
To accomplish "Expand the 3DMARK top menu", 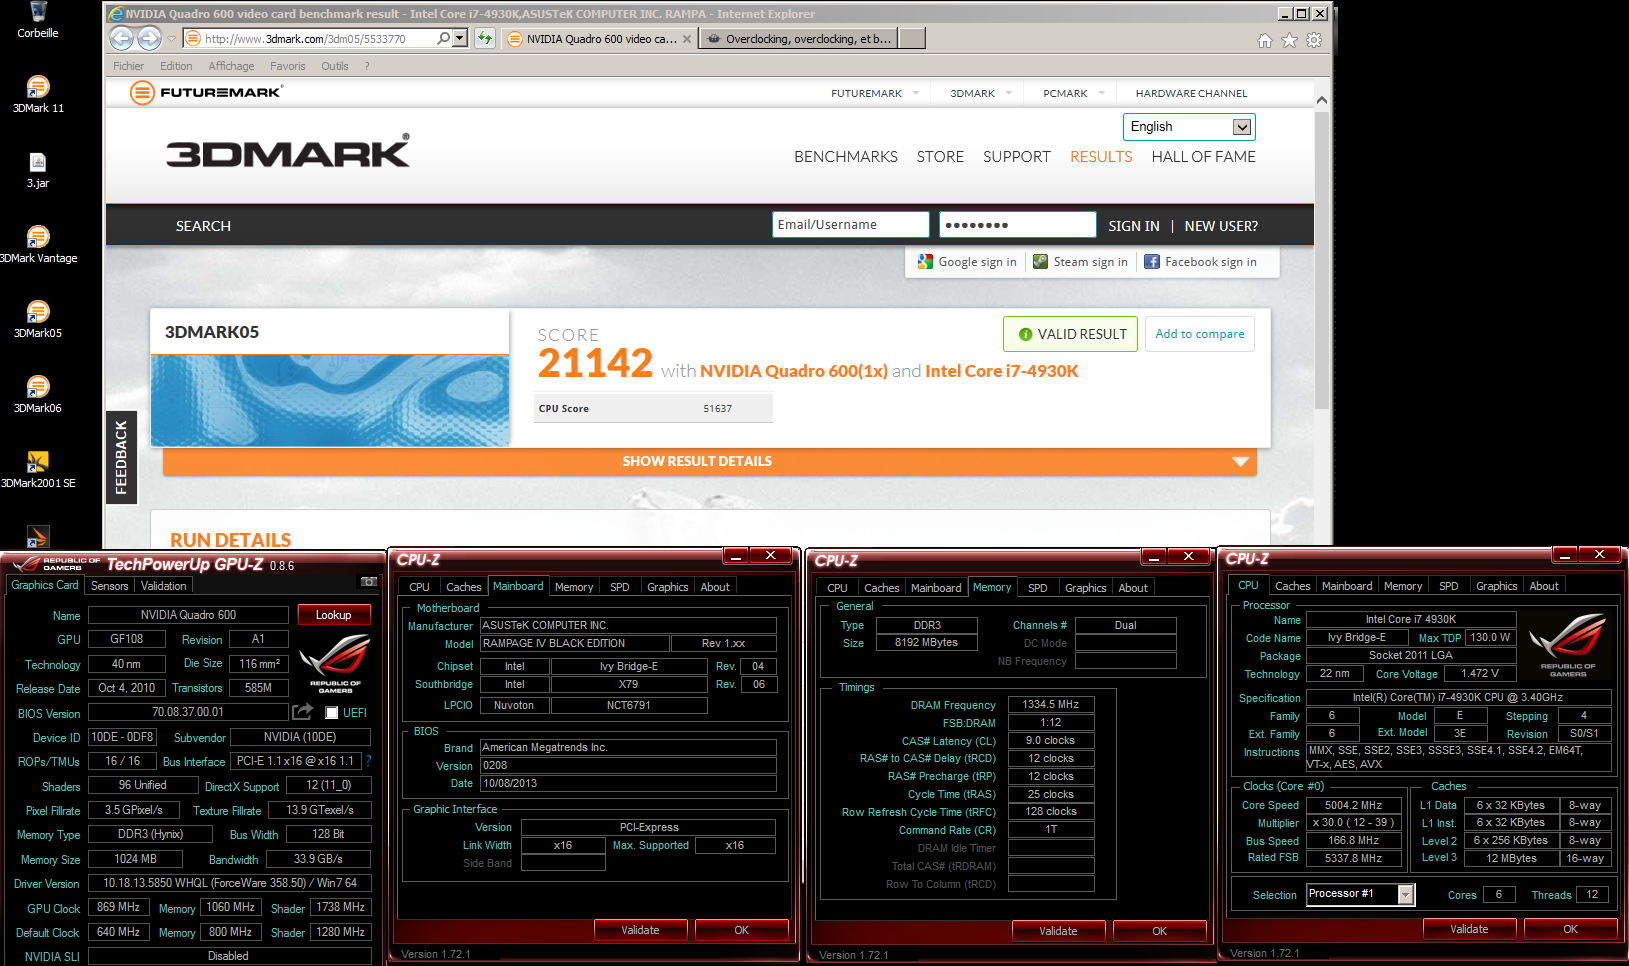I will (1008, 93).
